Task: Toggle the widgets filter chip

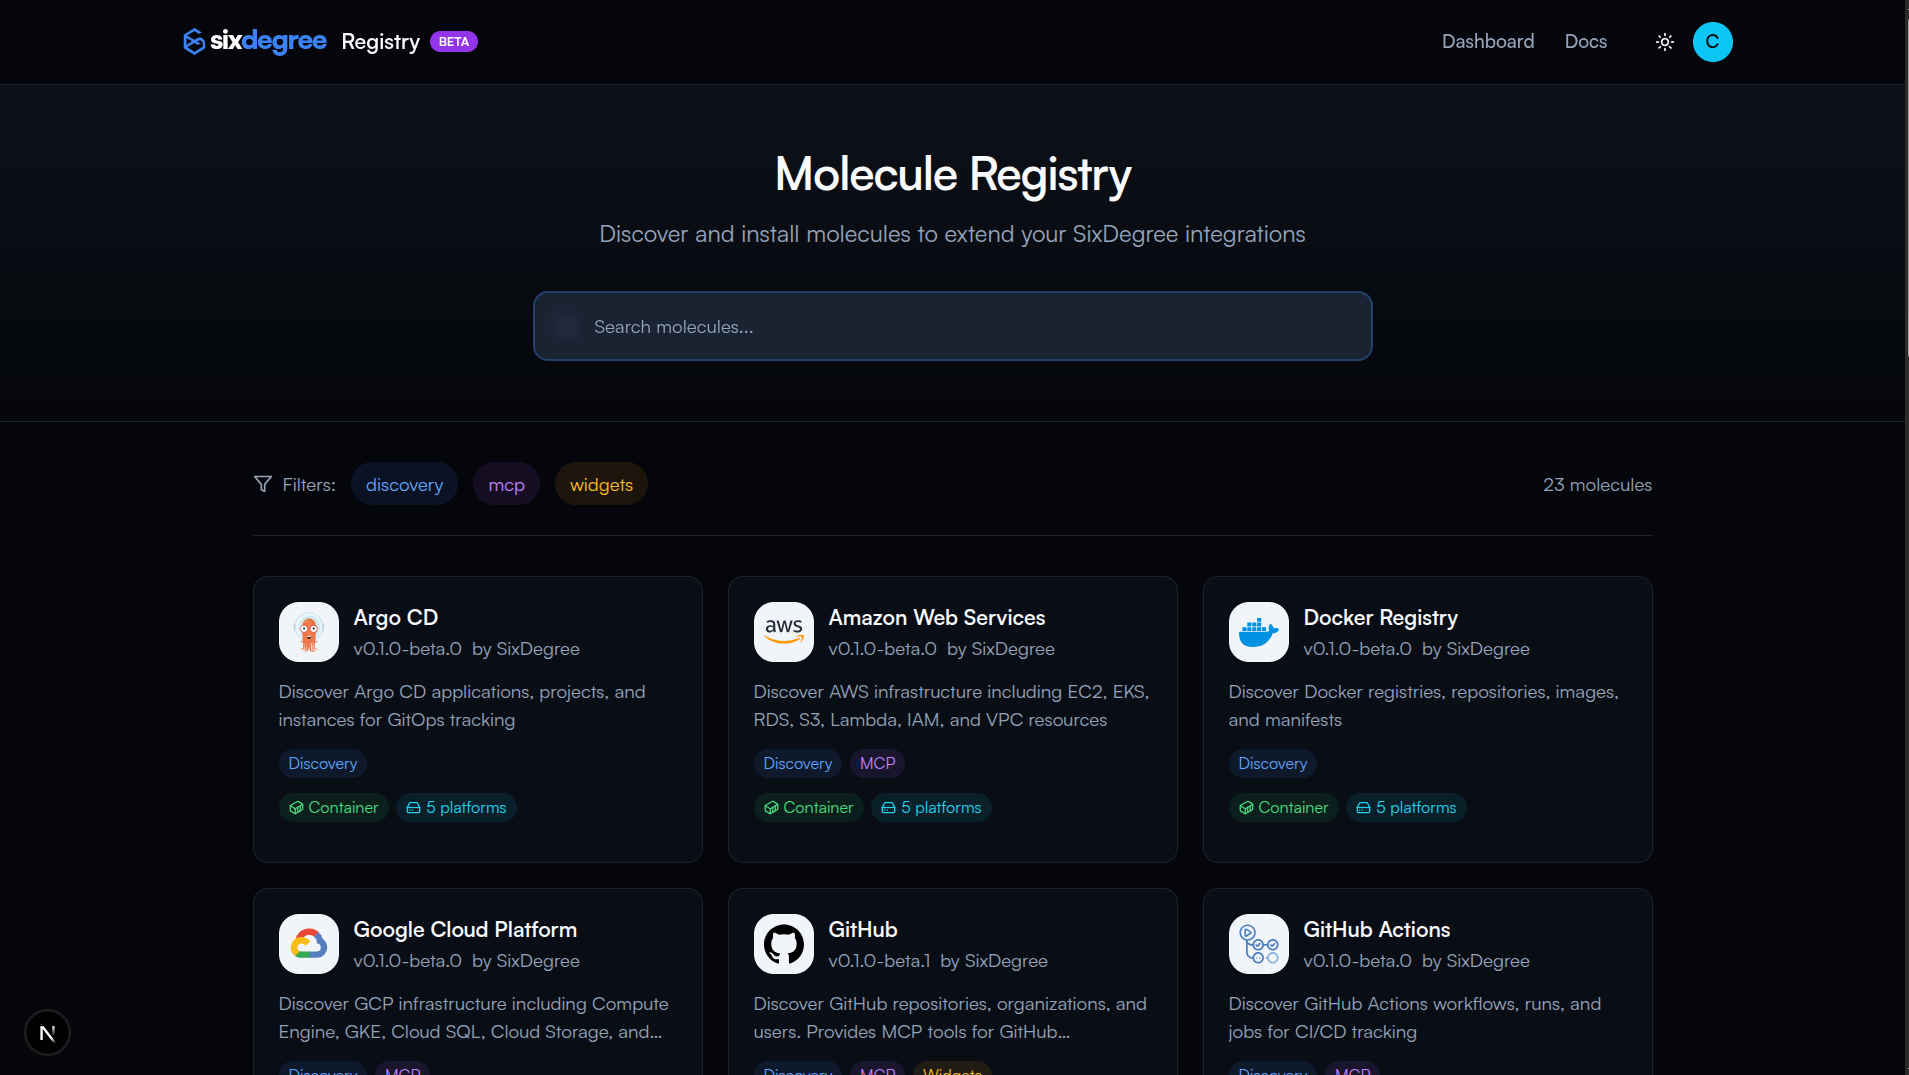Action: 600,484
